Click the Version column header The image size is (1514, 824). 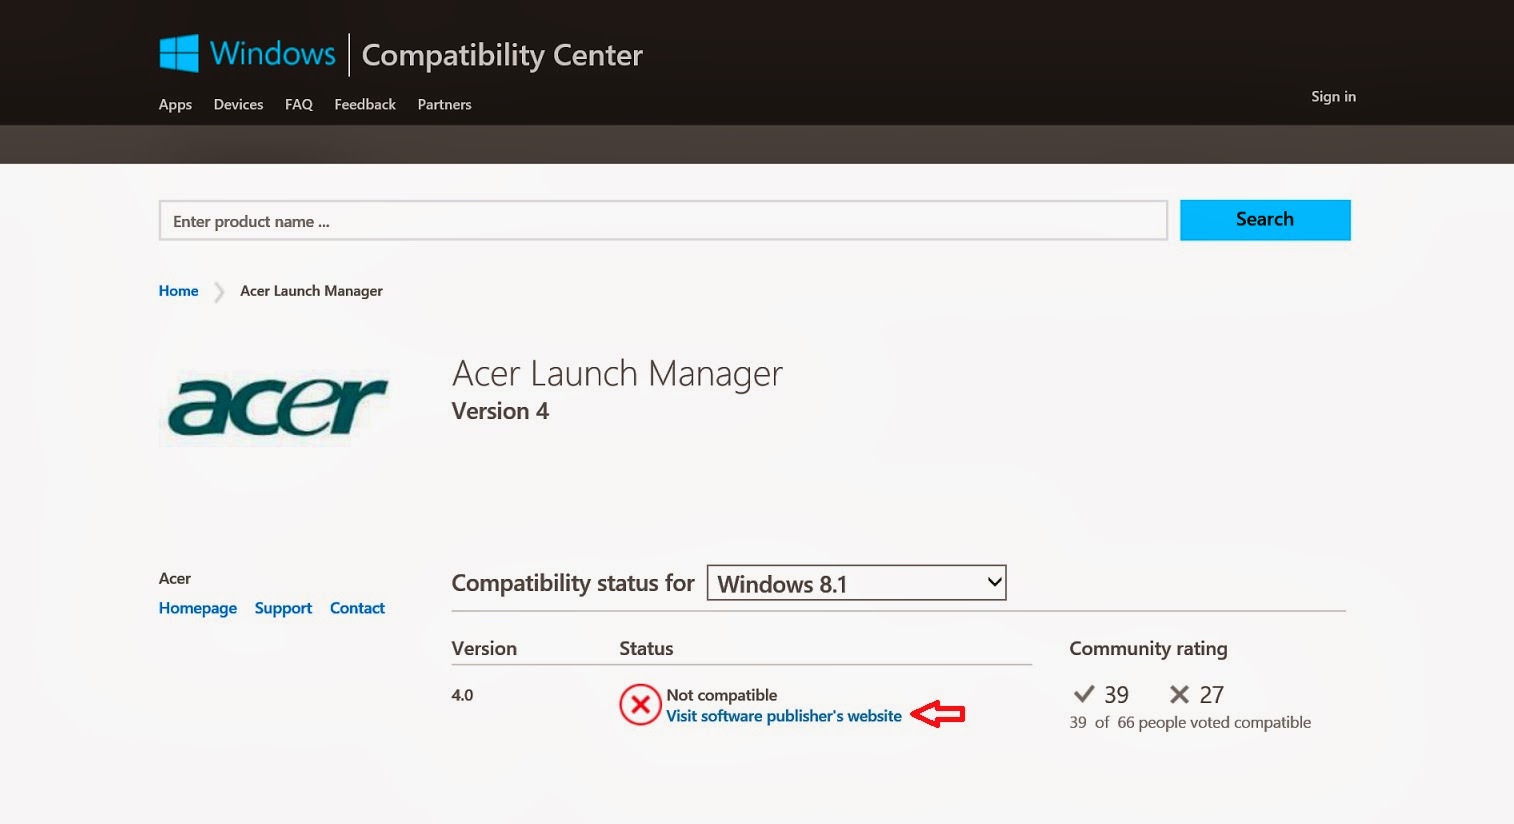pyautogui.click(x=484, y=648)
